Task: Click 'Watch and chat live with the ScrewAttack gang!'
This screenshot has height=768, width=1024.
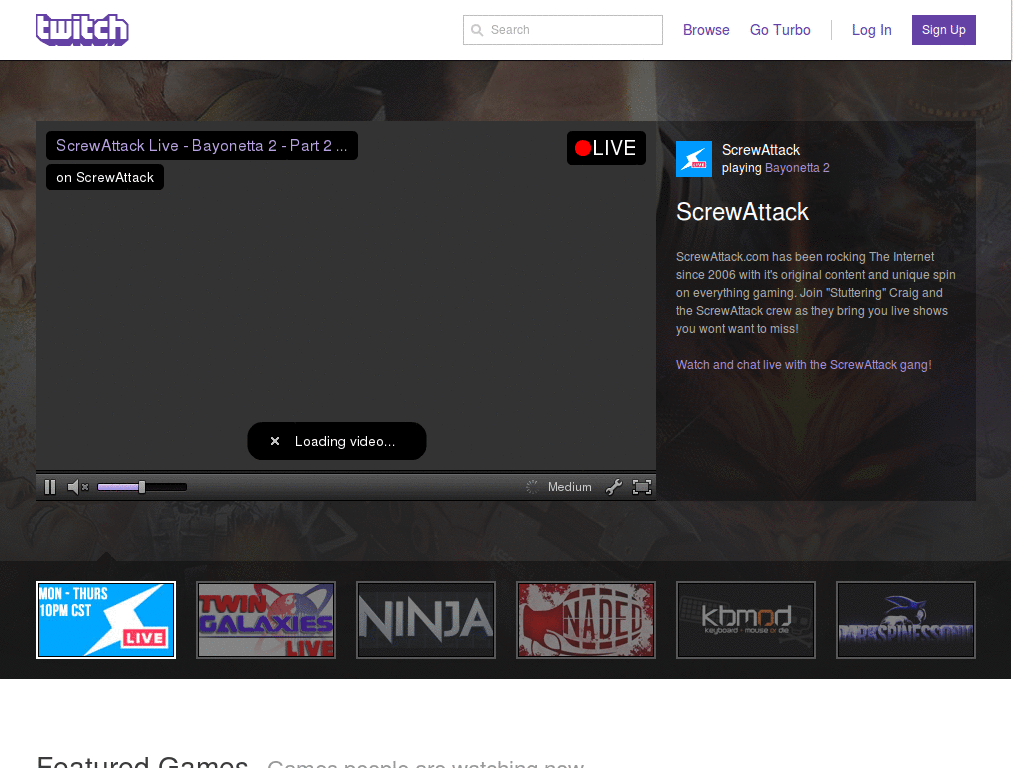Action: [x=804, y=365]
